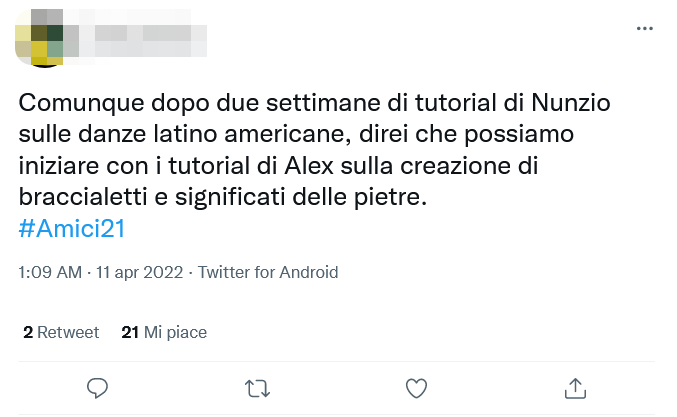Click the reply speech bubble icon
677x417 pixels.
(x=97, y=387)
